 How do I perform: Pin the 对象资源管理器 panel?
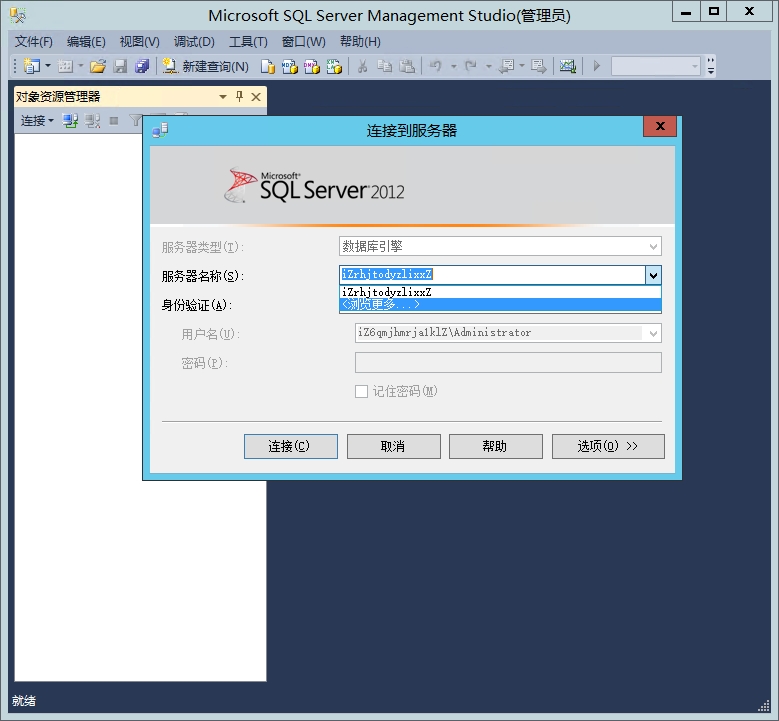[239, 97]
